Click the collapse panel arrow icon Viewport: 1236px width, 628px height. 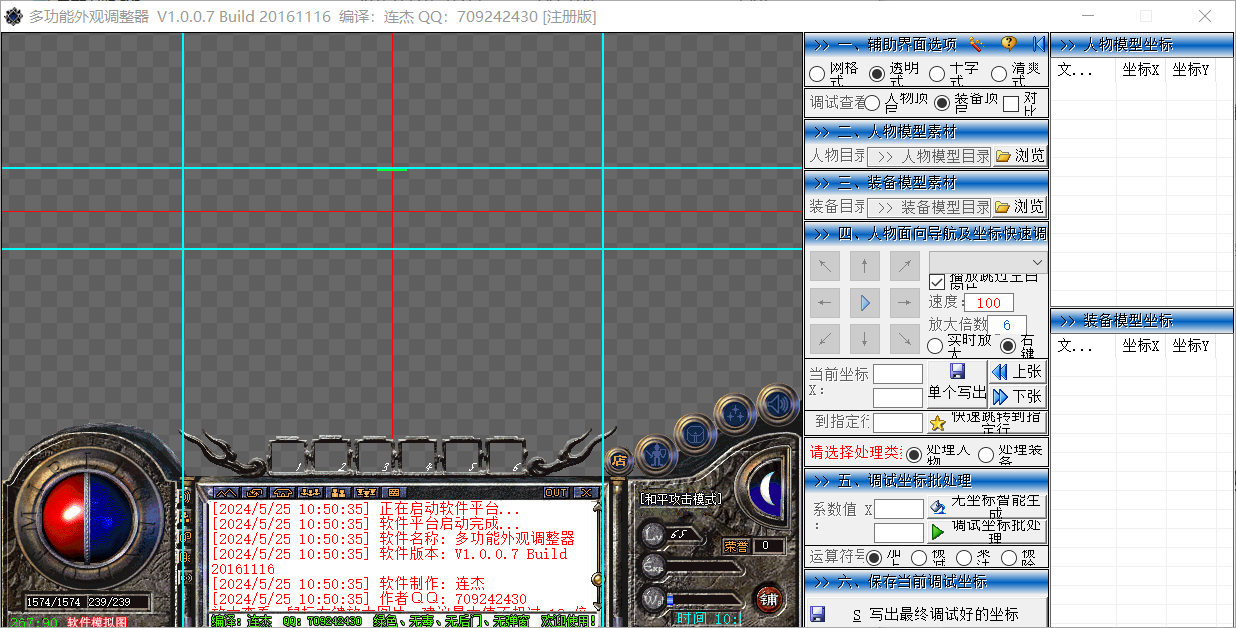(x=1039, y=44)
